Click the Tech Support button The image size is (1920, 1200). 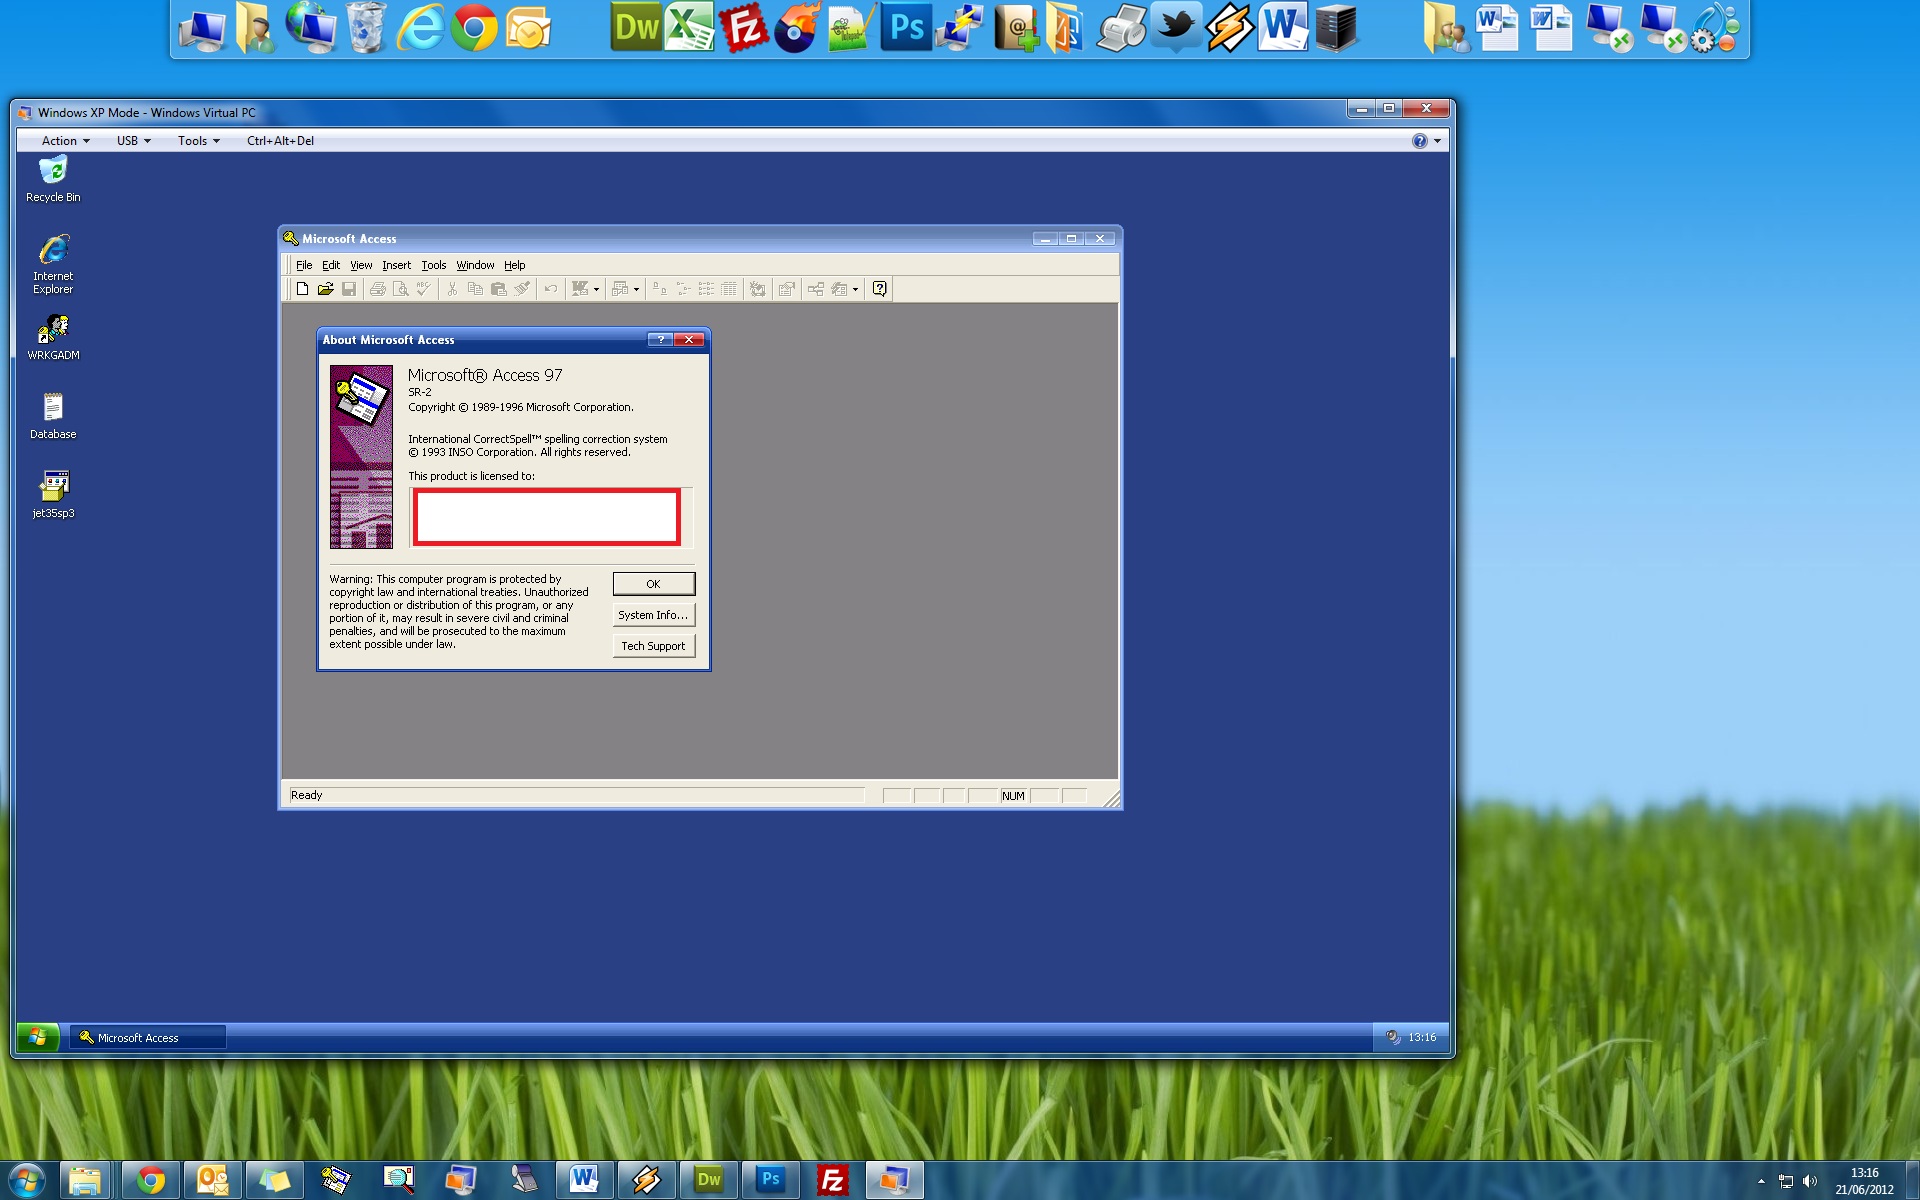(653, 645)
